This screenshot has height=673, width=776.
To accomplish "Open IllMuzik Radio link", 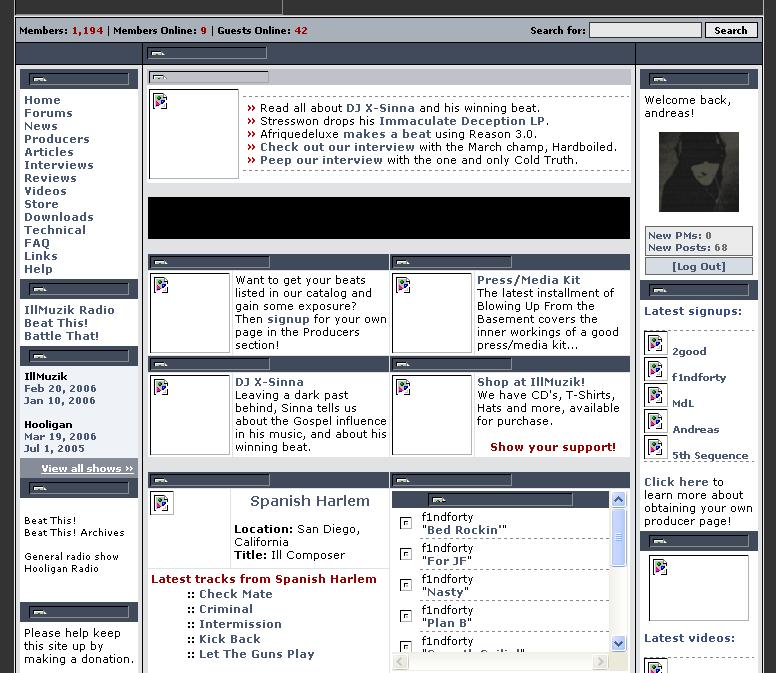I will coord(69,310).
